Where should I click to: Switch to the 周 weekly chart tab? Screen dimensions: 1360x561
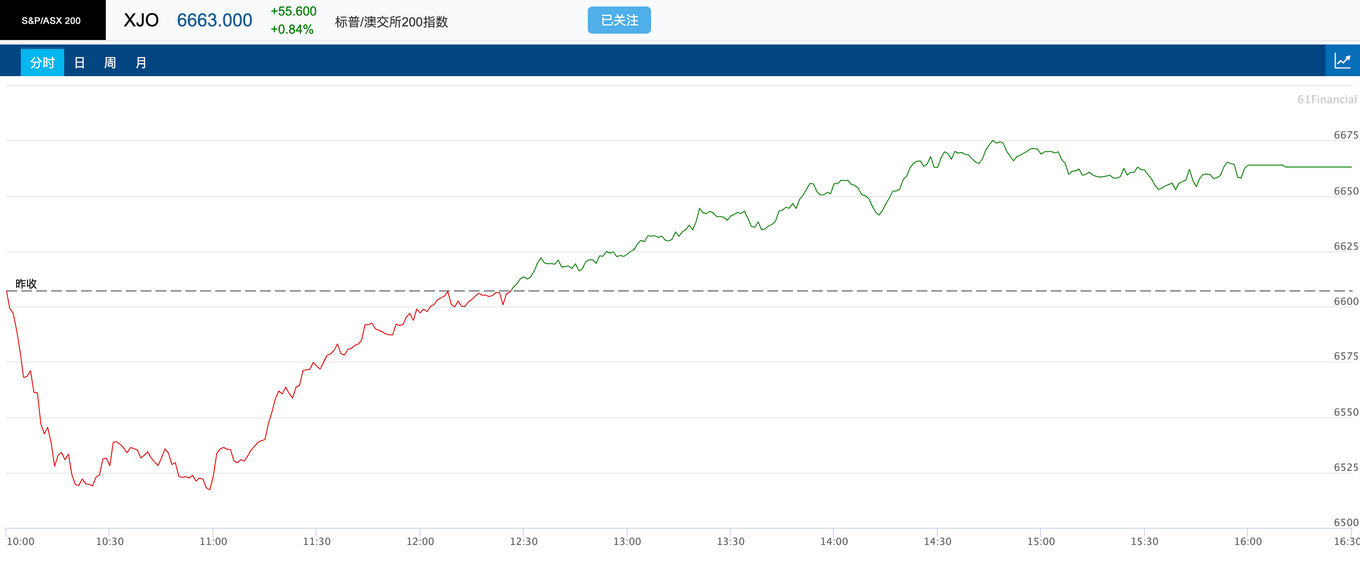tap(110, 62)
